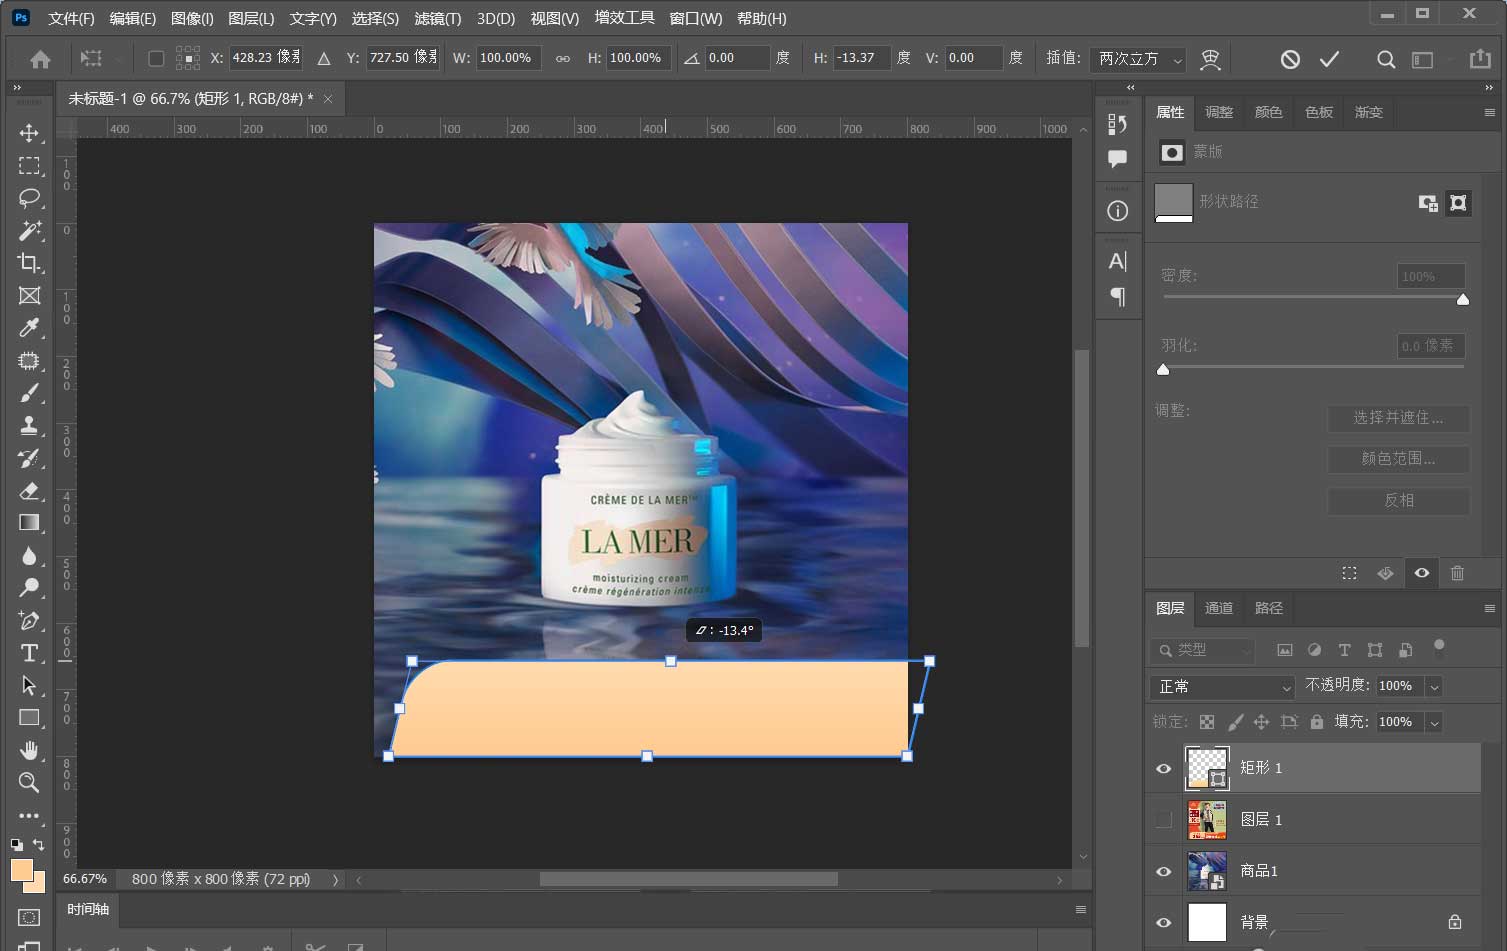The height and width of the screenshot is (951, 1507).
Task: Hide the 矩形 1 layer
Action: 1163,768
